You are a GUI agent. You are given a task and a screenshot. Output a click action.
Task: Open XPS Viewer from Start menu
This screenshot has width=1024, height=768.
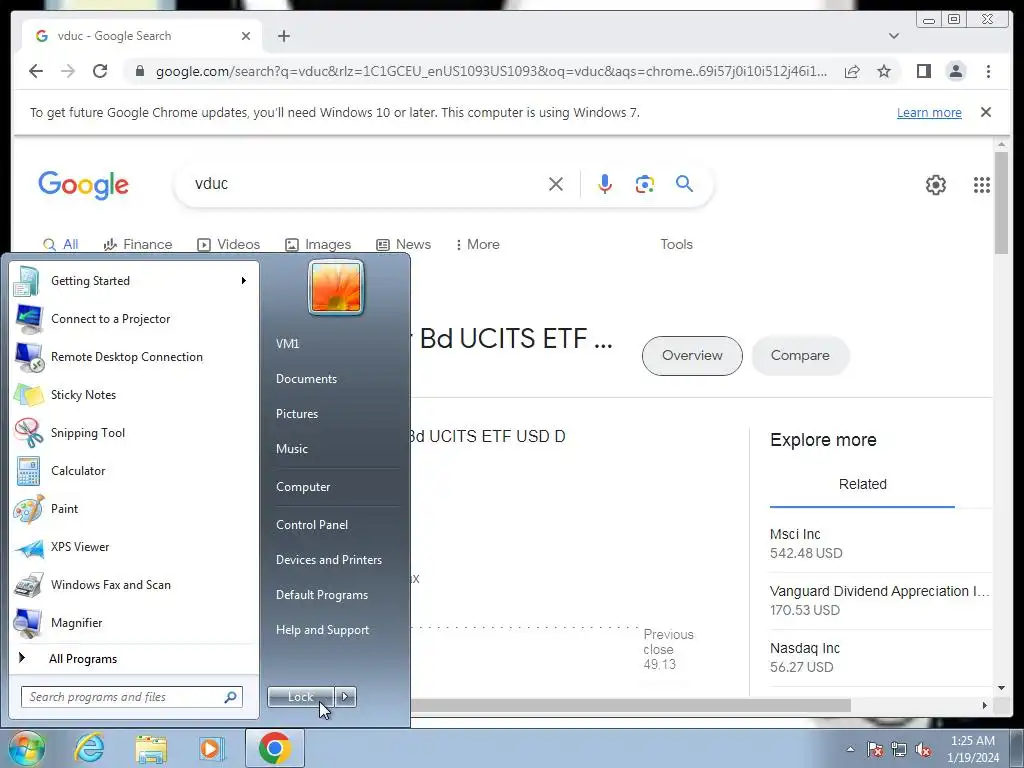(134, 547)
